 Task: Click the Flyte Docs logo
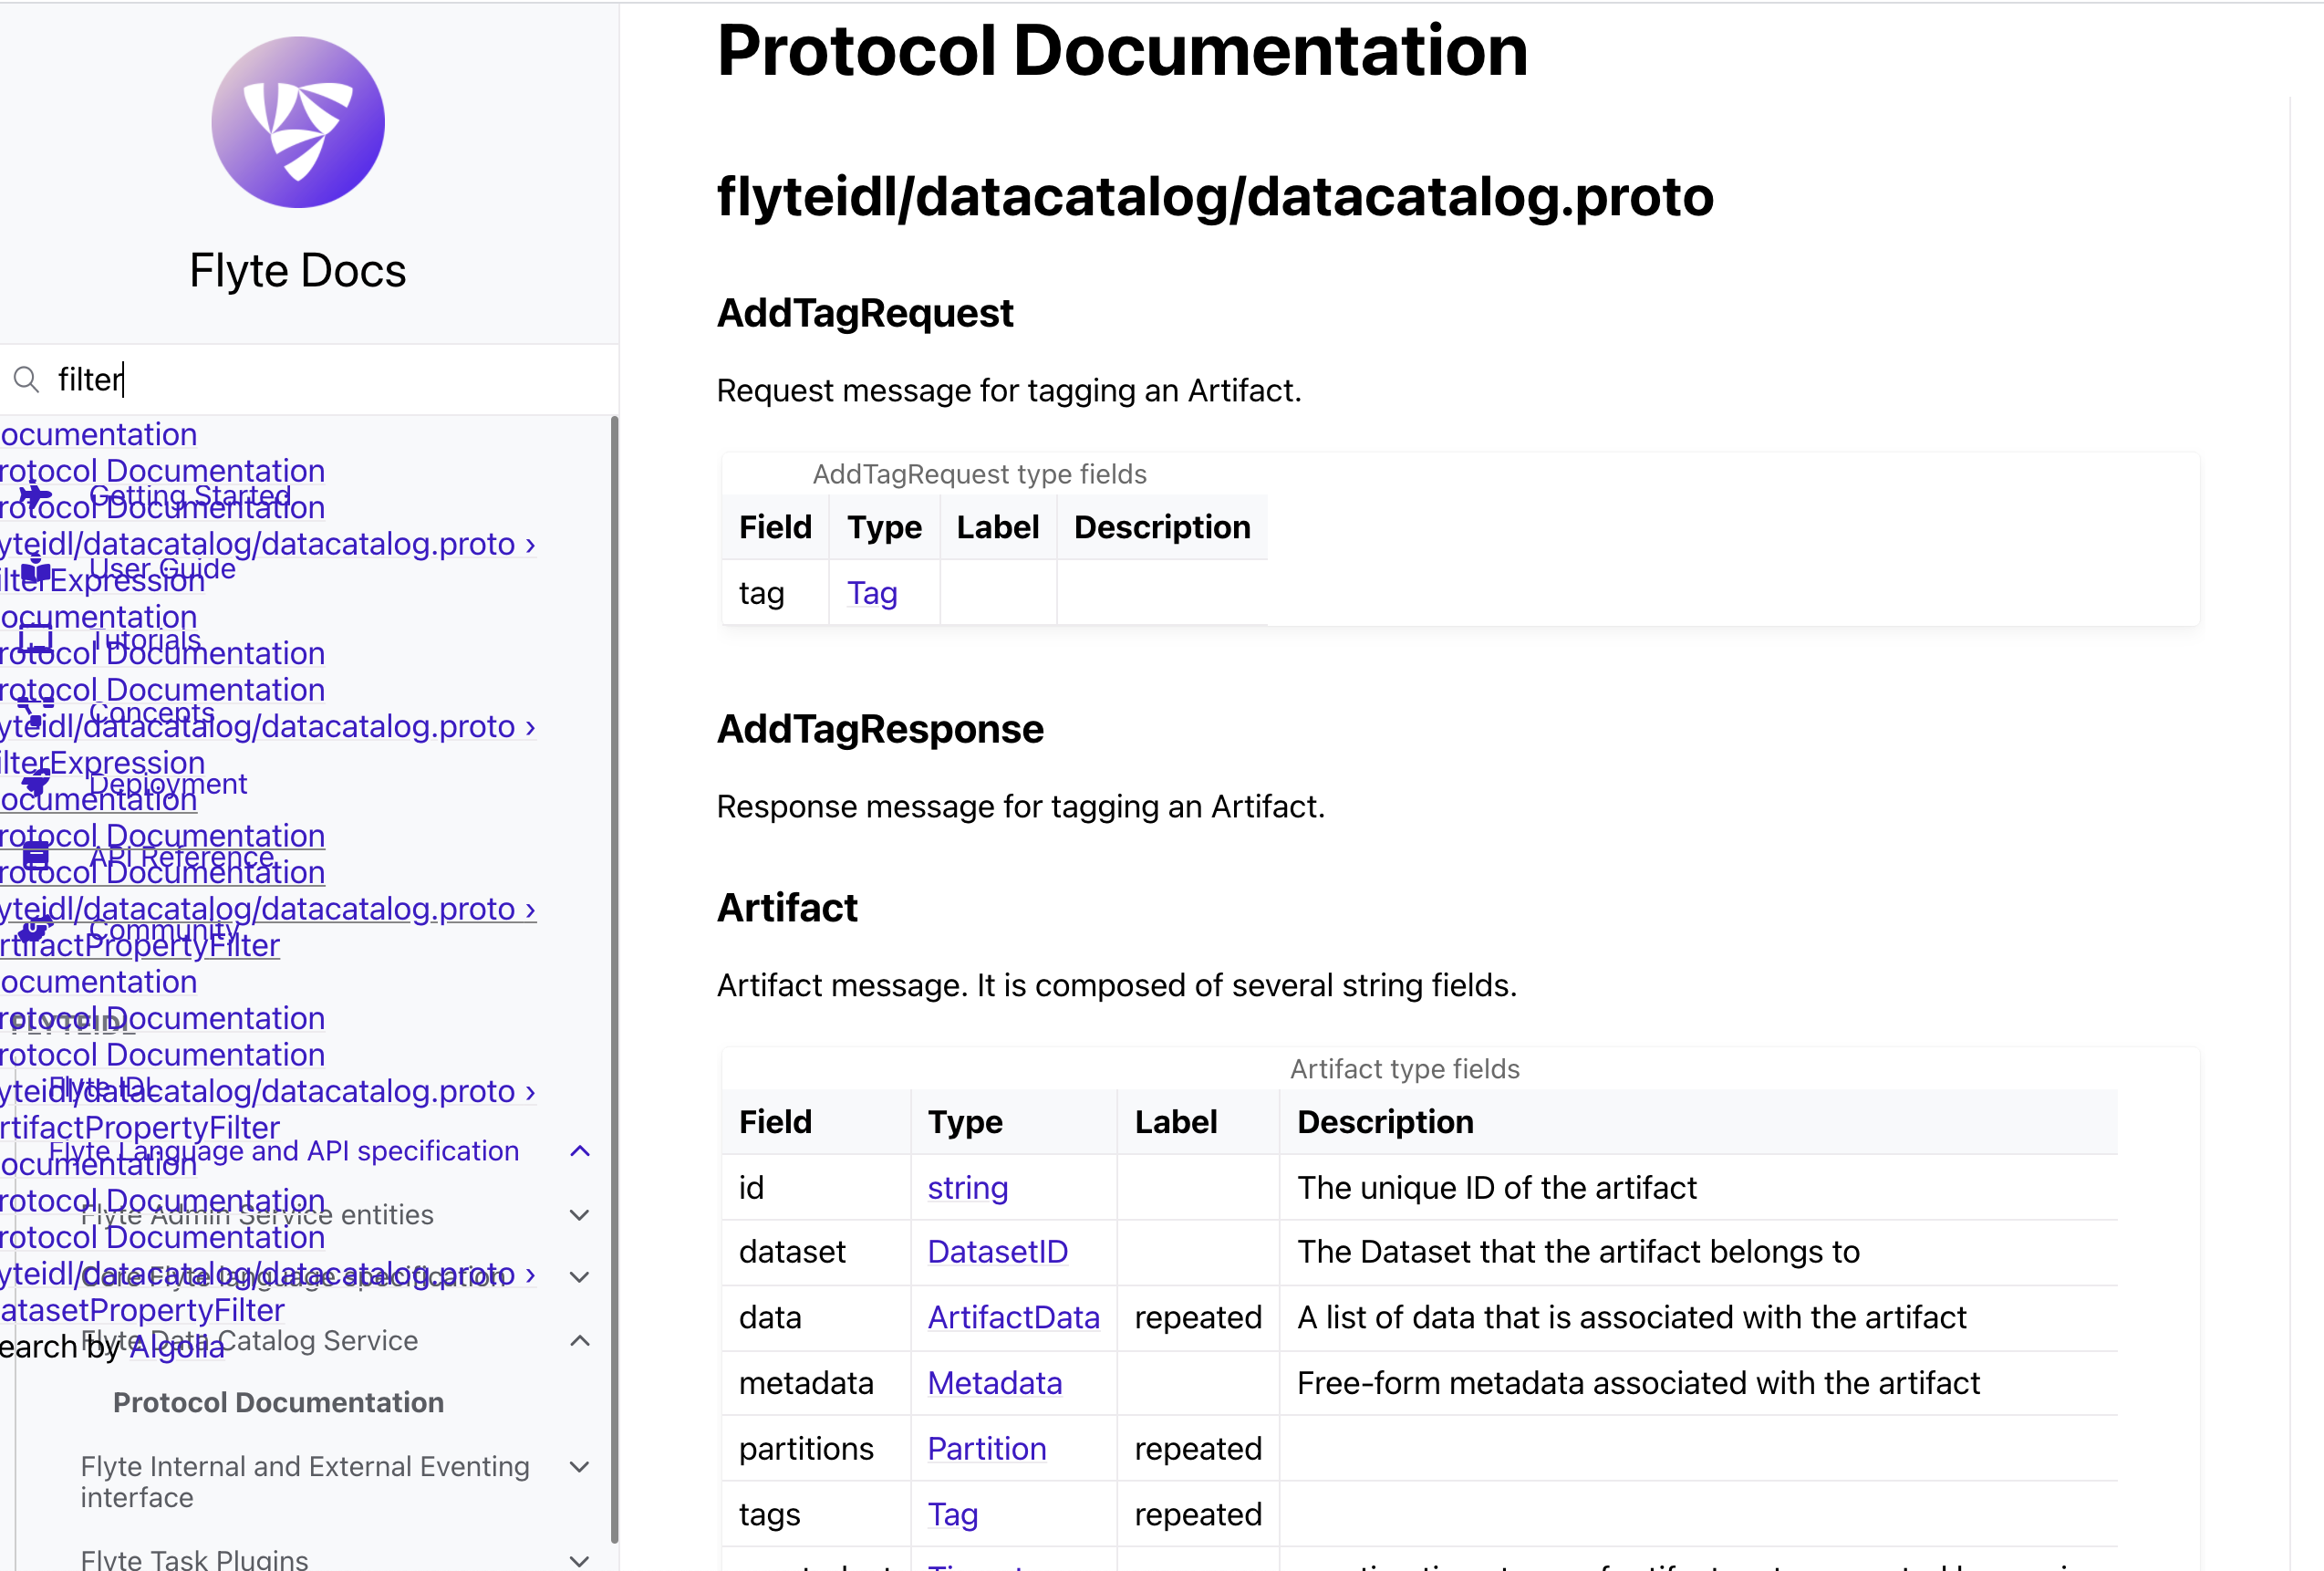click(x=298, y=120)
